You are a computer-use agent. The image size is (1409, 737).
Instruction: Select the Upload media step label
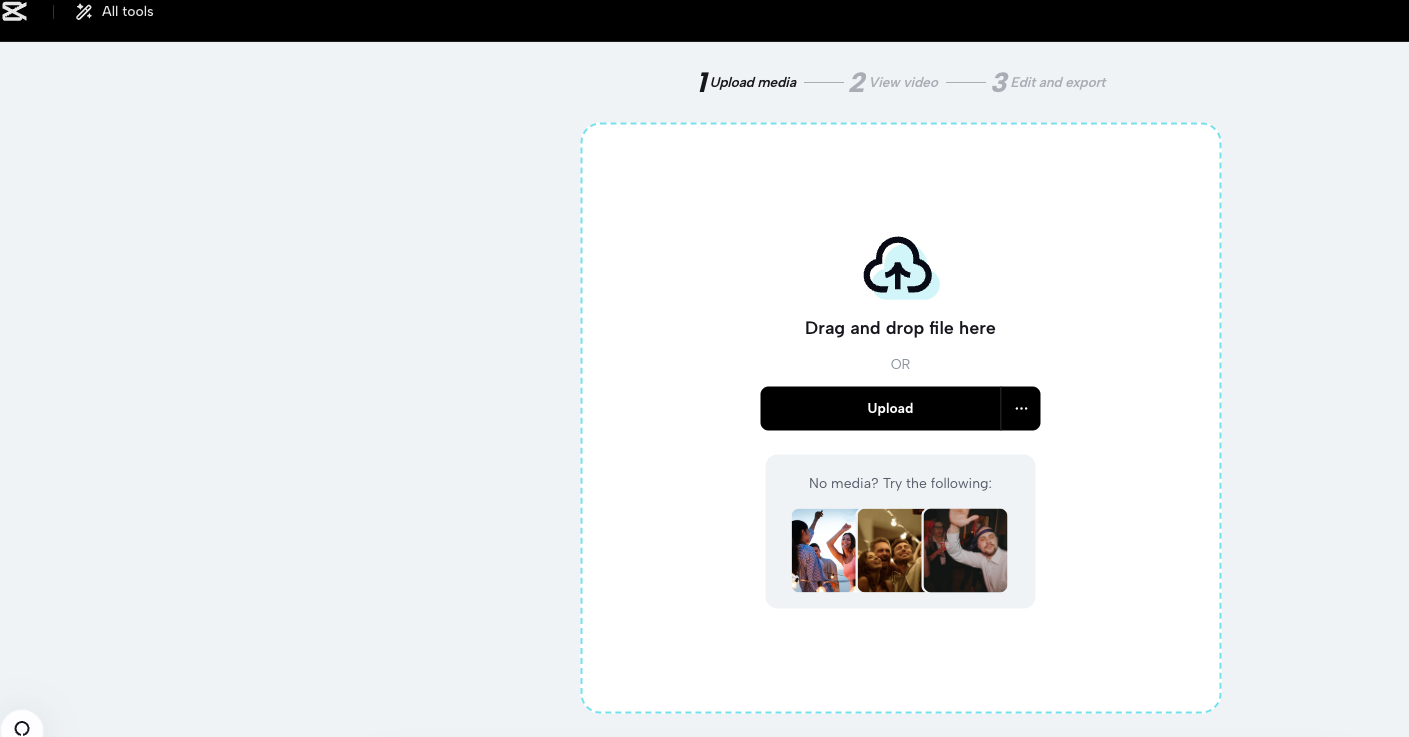(x=753, y=82)
